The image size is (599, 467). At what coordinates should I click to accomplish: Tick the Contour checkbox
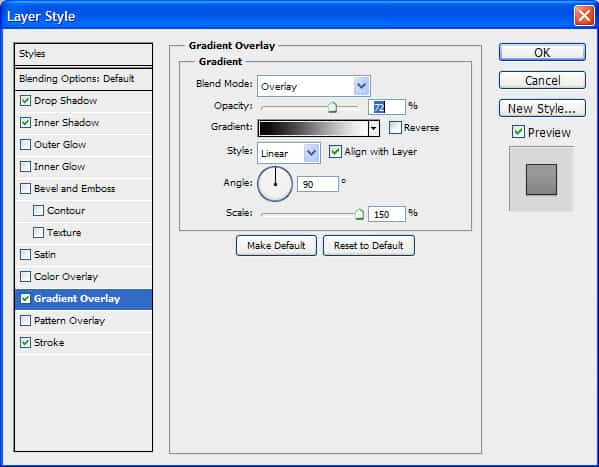click(x=38, y=211)
